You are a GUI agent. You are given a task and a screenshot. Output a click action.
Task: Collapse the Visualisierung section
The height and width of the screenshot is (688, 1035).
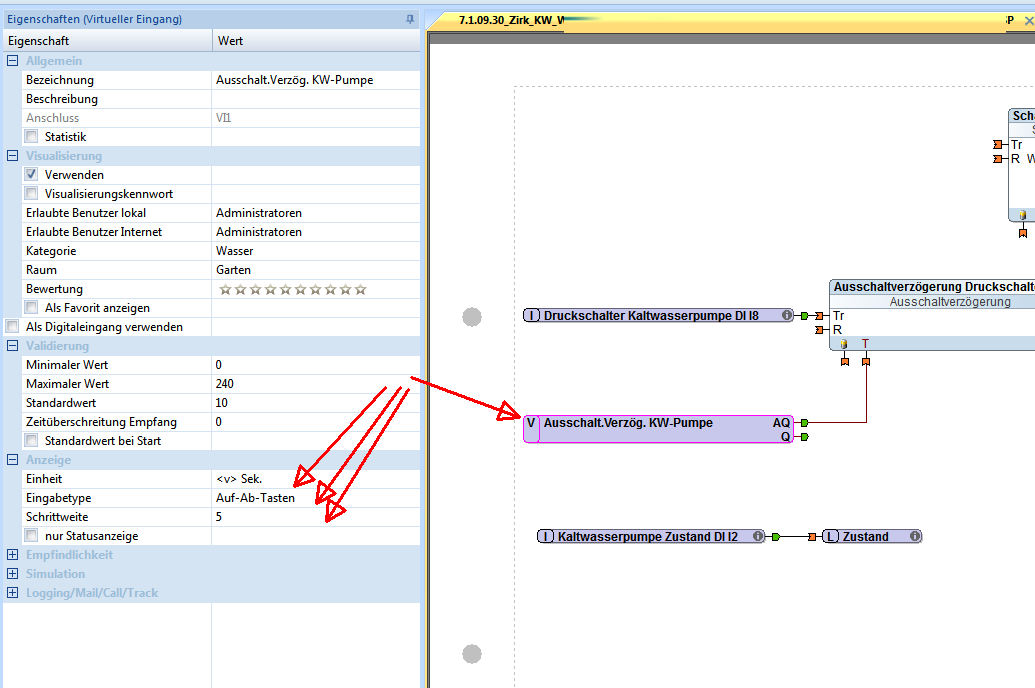[12, 156]
